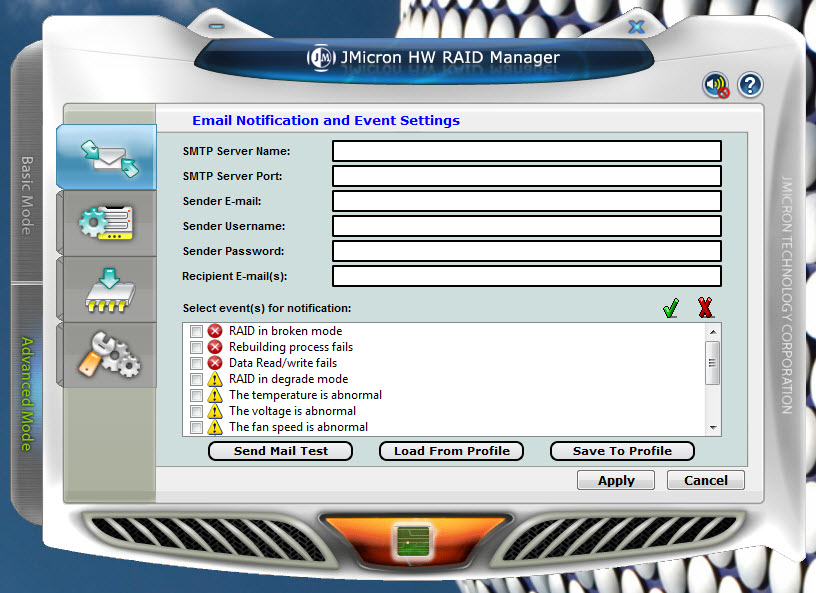Click the red error icon beside Rebuilding process fails
Image resolution: width=816 pixels, height=593 pixels.
[x=214, y=347]
